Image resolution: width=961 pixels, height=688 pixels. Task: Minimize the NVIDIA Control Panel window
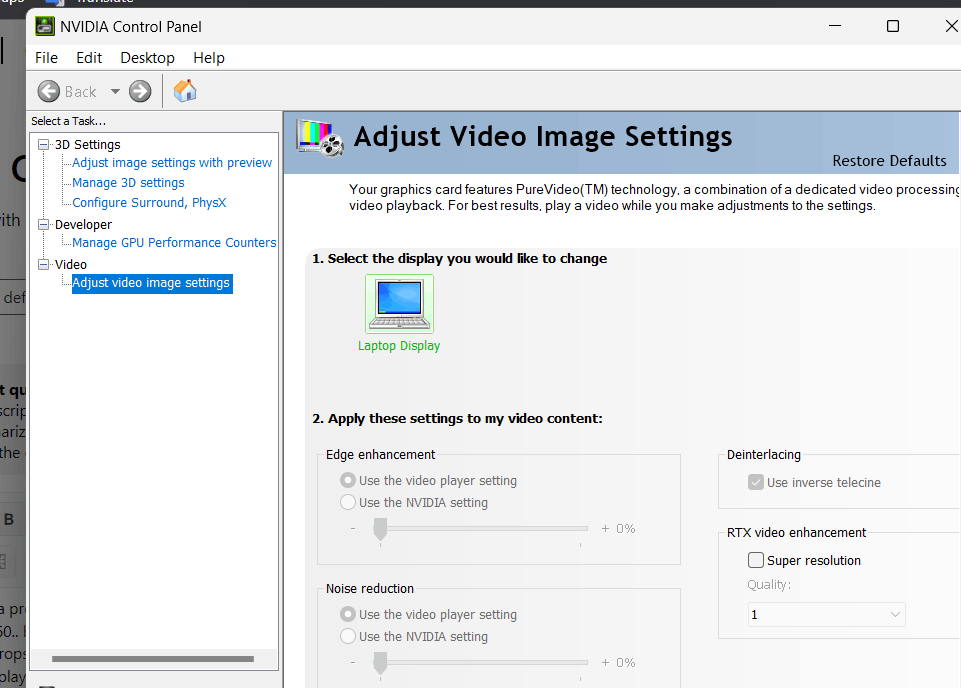coord(835,26)
